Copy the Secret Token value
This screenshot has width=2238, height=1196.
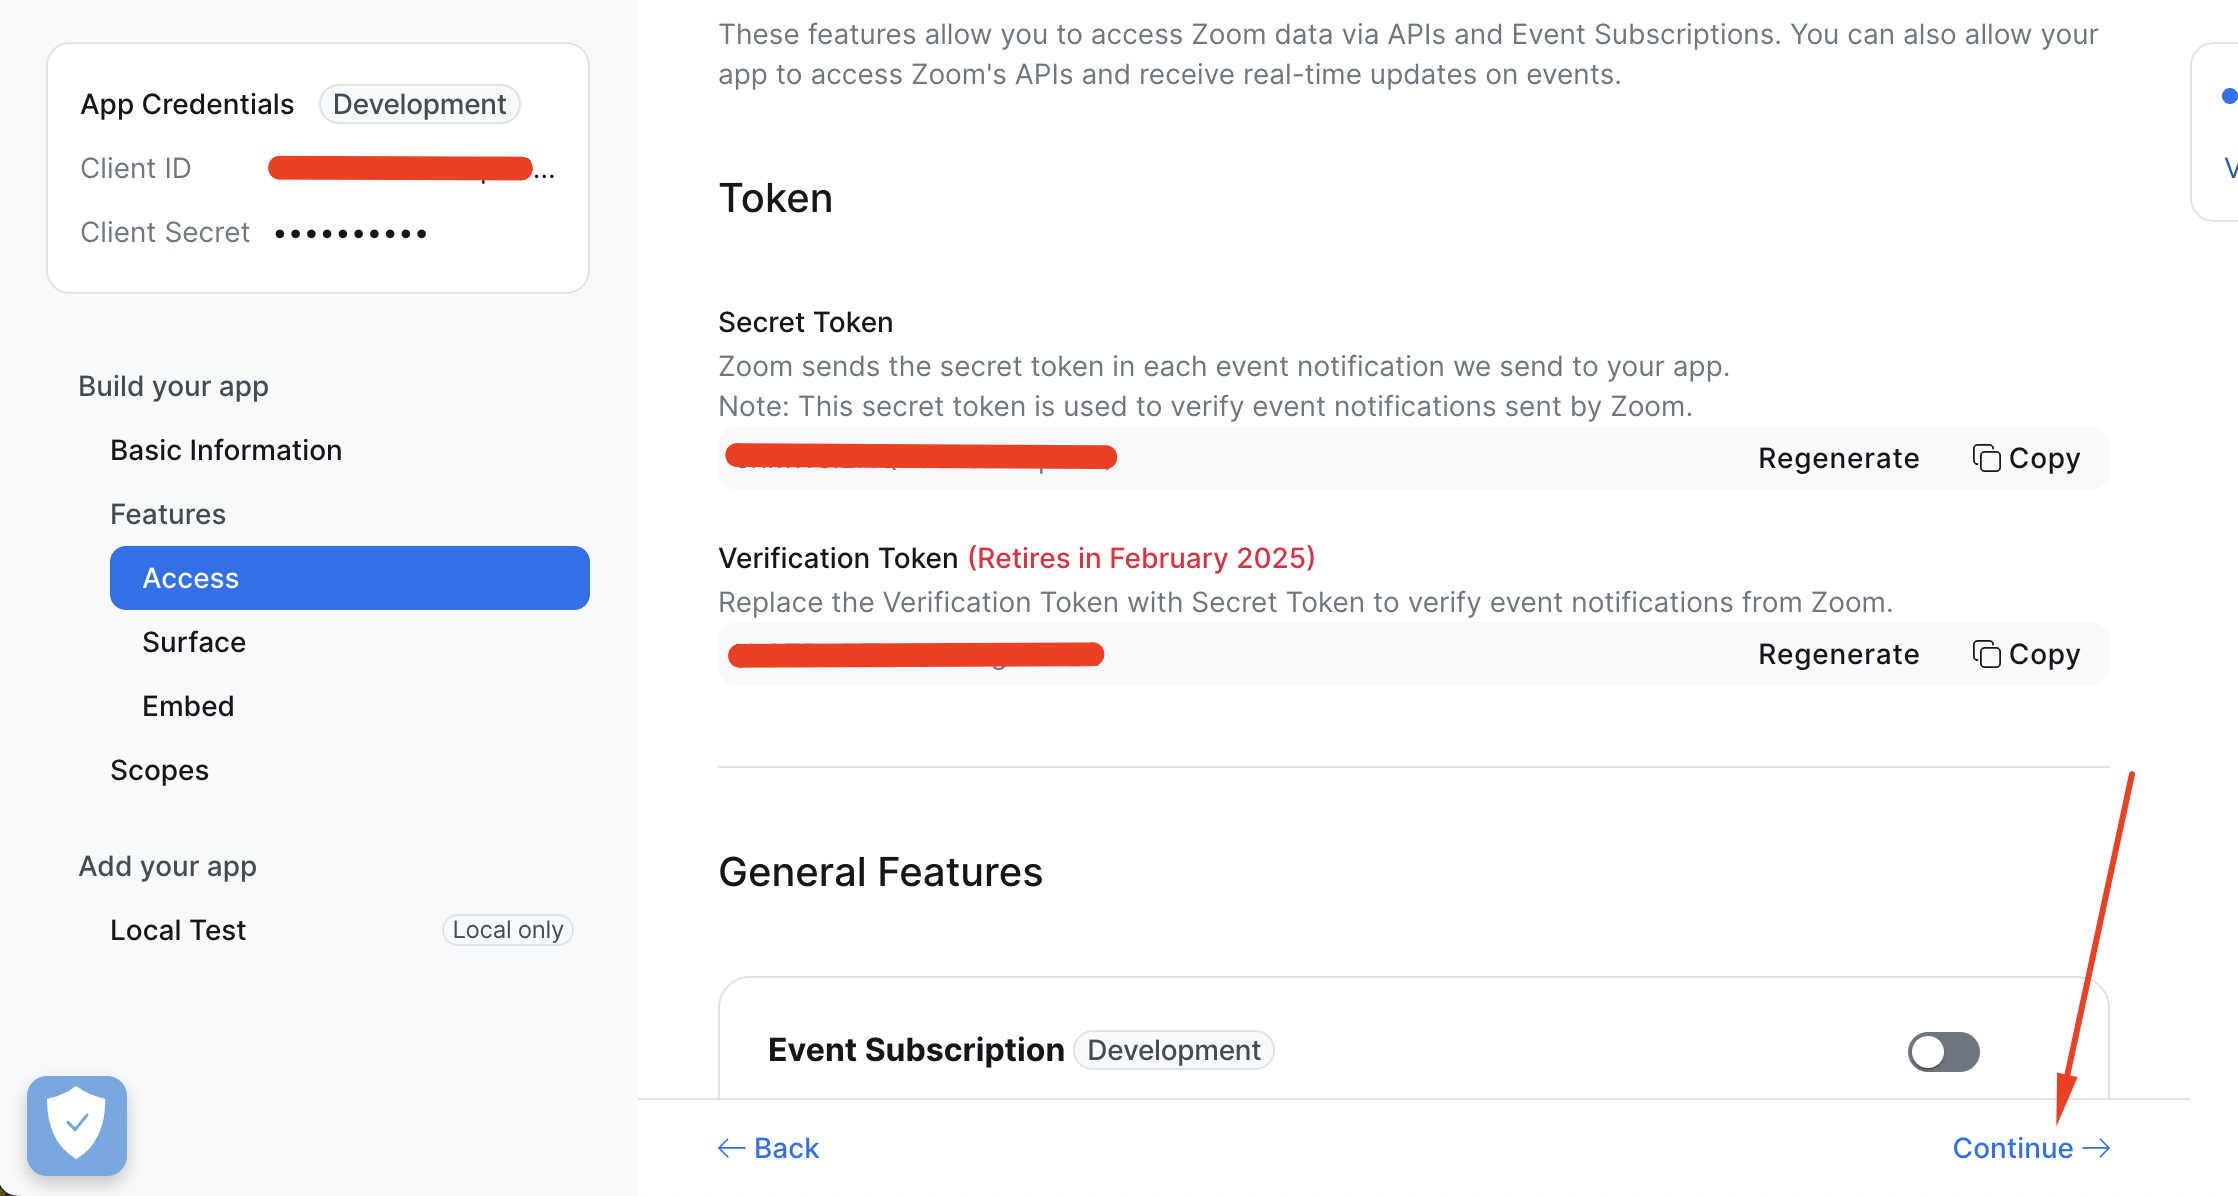click(2026, 458)
